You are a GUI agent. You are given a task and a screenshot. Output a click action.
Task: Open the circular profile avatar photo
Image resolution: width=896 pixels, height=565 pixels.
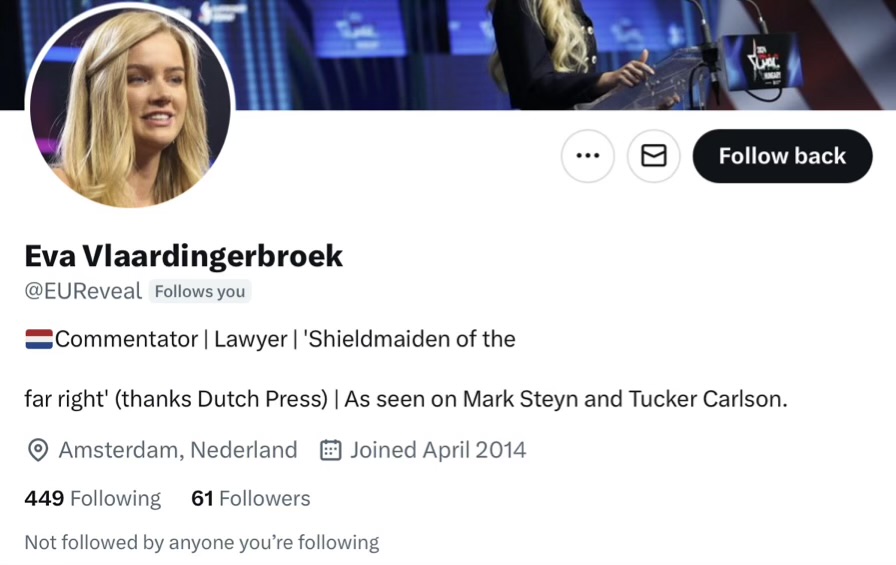(x=130, y=106)
